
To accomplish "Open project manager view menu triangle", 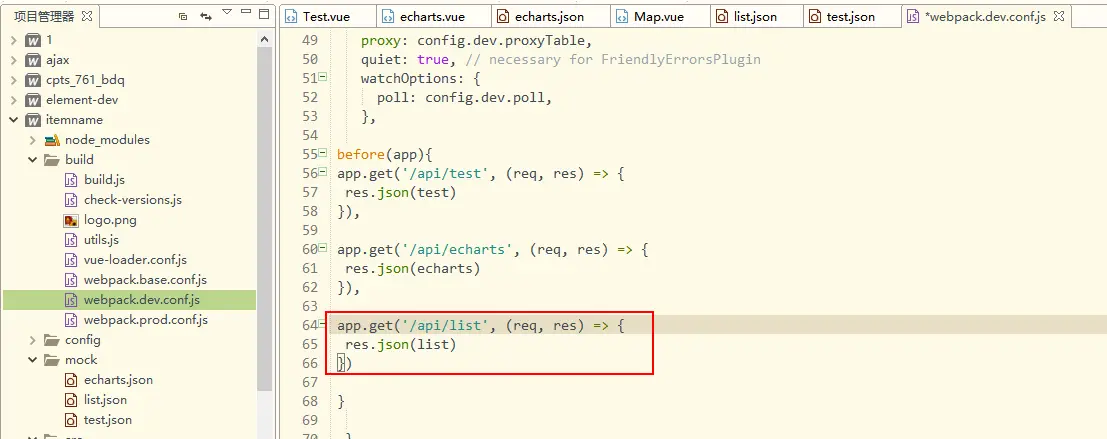I will 227,12.
